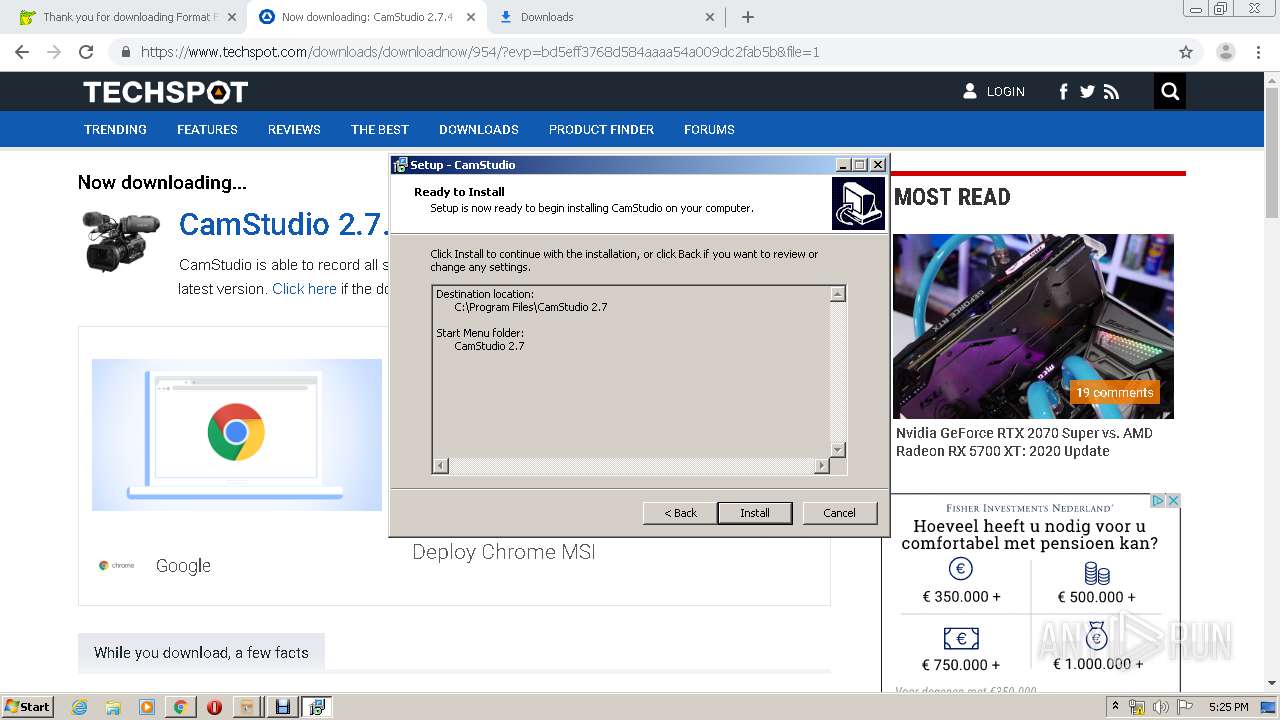Click the 'Deploy Chrome MSI' ad text
The width and height of the screenshot is (1280, 720).
pos(504,552)
